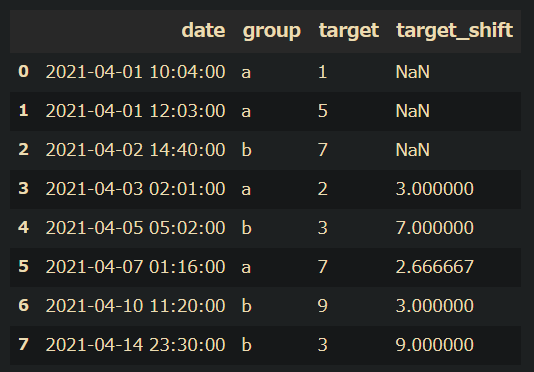Click NaN target_shift in row 0
Image resolution: width=534 pixels, height=372 pixels.
click(x=412, y=72)
